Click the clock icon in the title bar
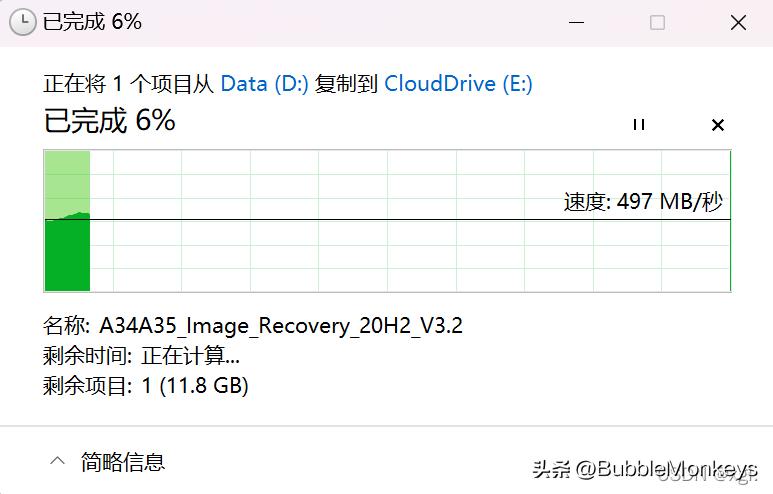The width and height of the screenshot is (773, 494). click(x=20, y=23)
